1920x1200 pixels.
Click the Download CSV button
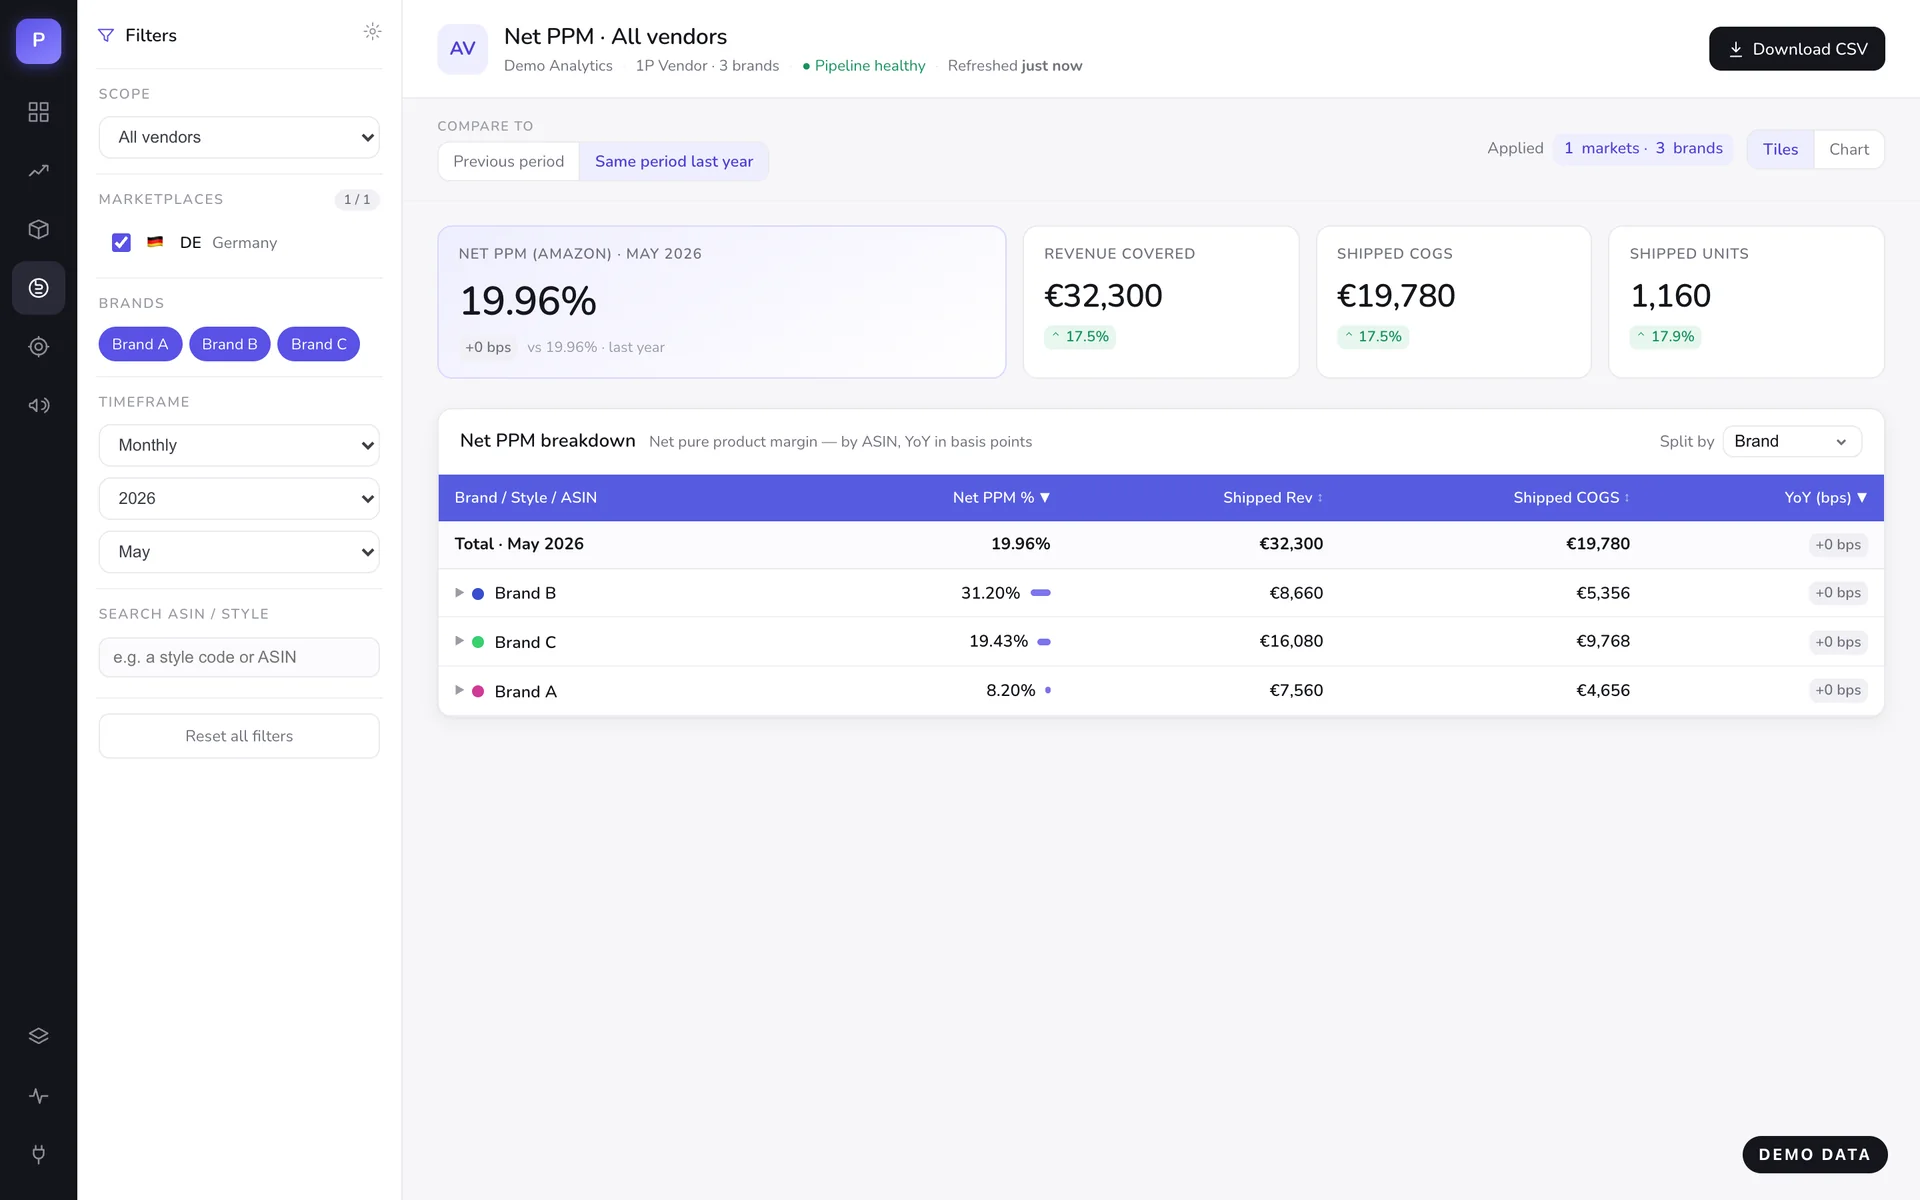click(x=1796, y=49)
